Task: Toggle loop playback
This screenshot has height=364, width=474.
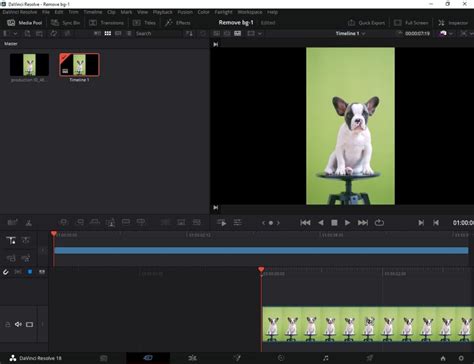Action: (379, 222)
